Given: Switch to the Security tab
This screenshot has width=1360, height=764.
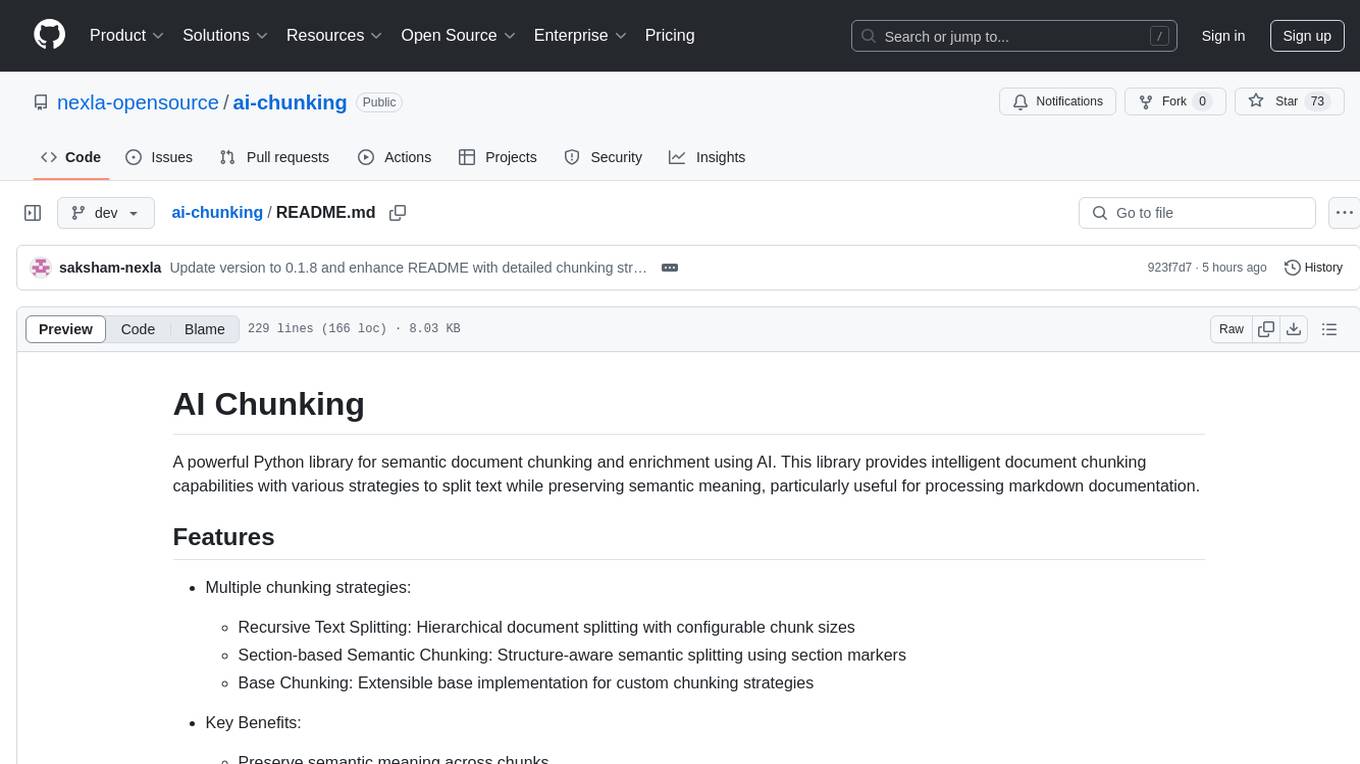Looking at the screenshot, I should (x=603, y=157).
